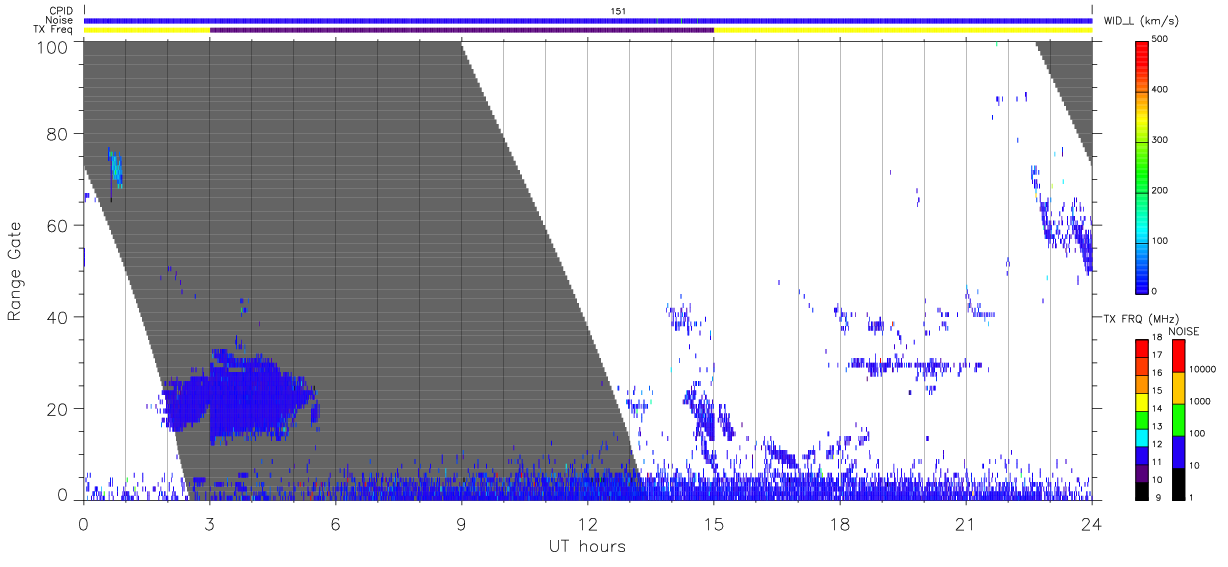Click the cyan echo cluster near range gate 72
Image resolution: width=1228 pixels, height=567 pixels.
115,167
